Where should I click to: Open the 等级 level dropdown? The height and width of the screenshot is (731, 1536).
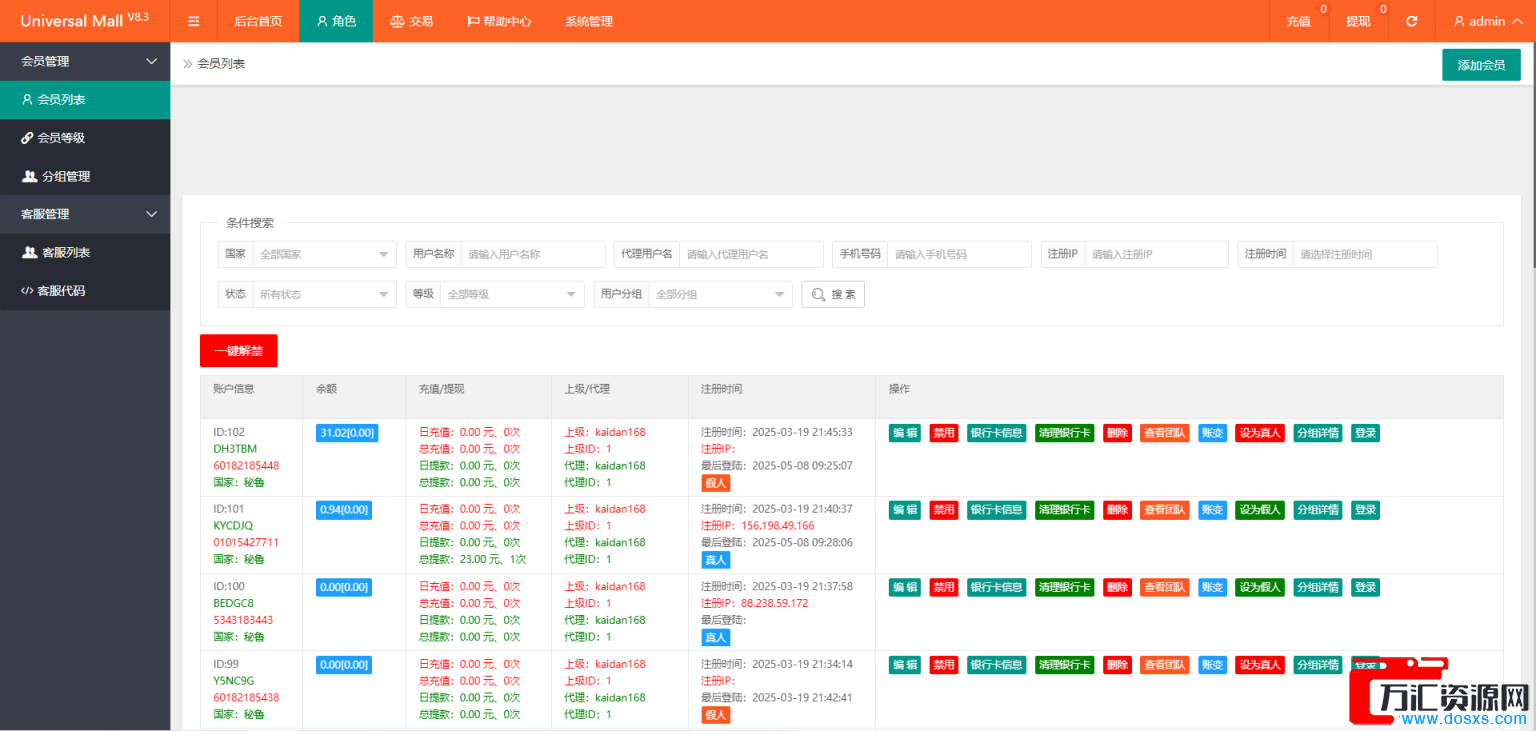tap(513, 294)
